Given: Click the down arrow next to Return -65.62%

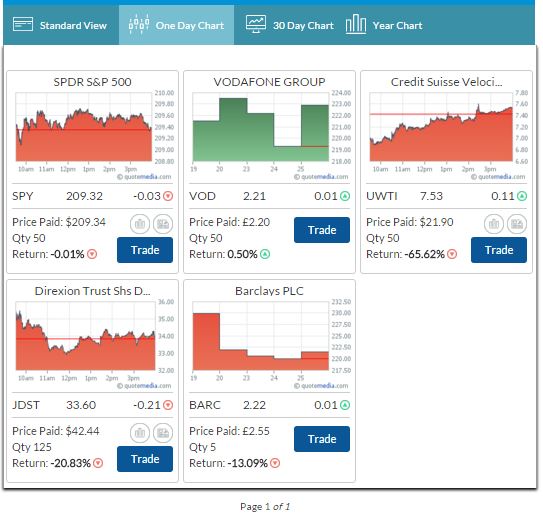Looking at the screenshot, I should 452,254.
